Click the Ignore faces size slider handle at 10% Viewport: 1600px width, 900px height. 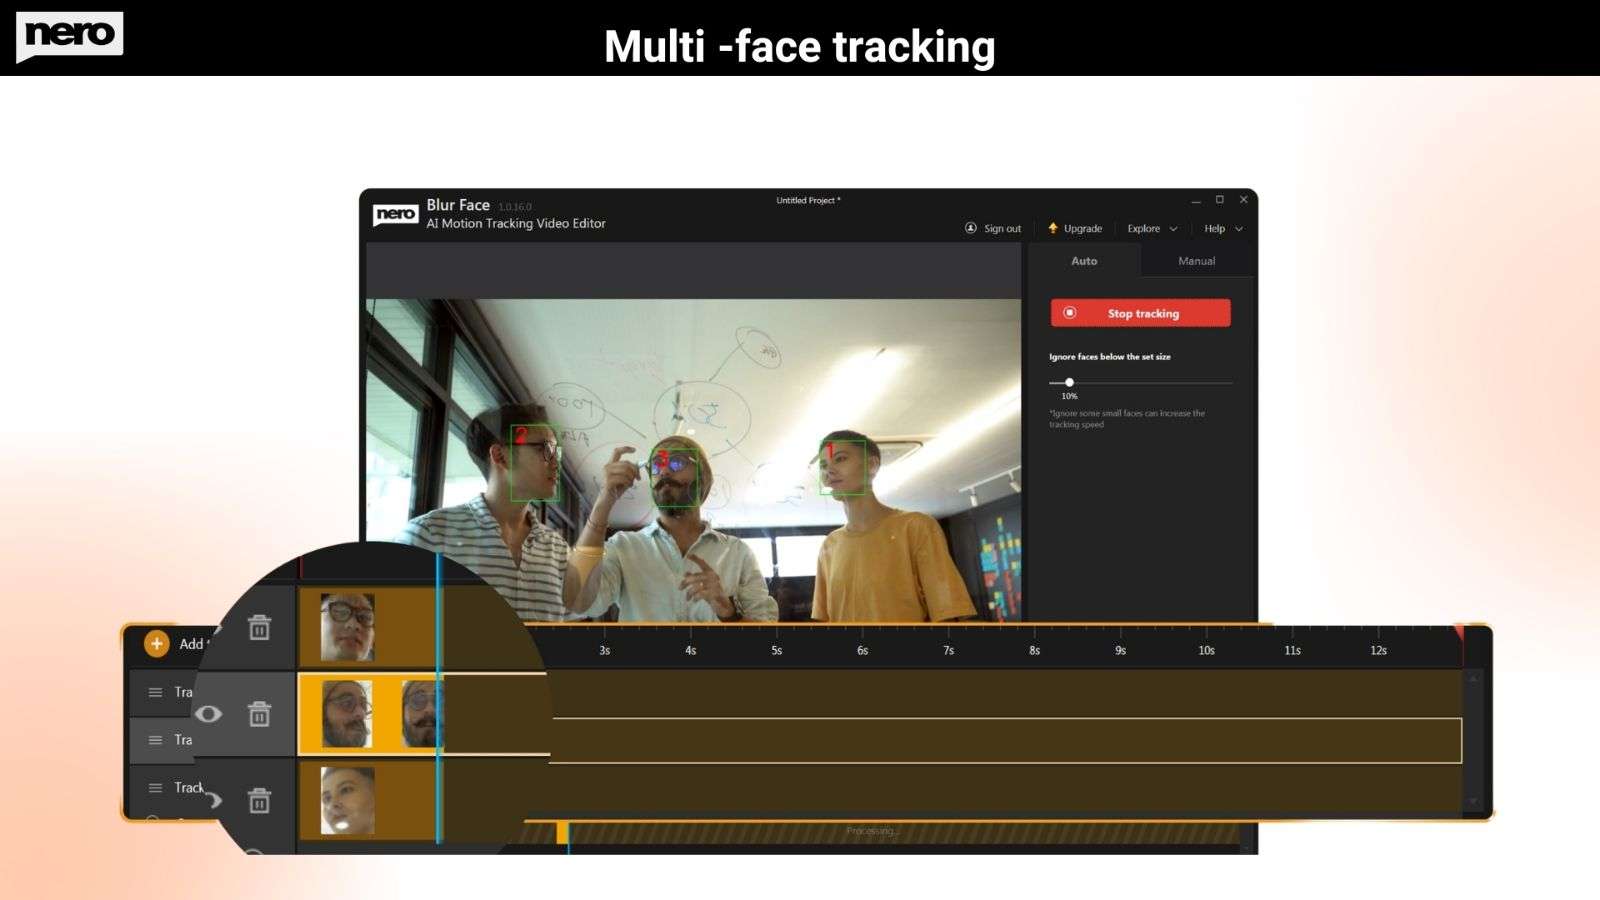[1070, 382]
